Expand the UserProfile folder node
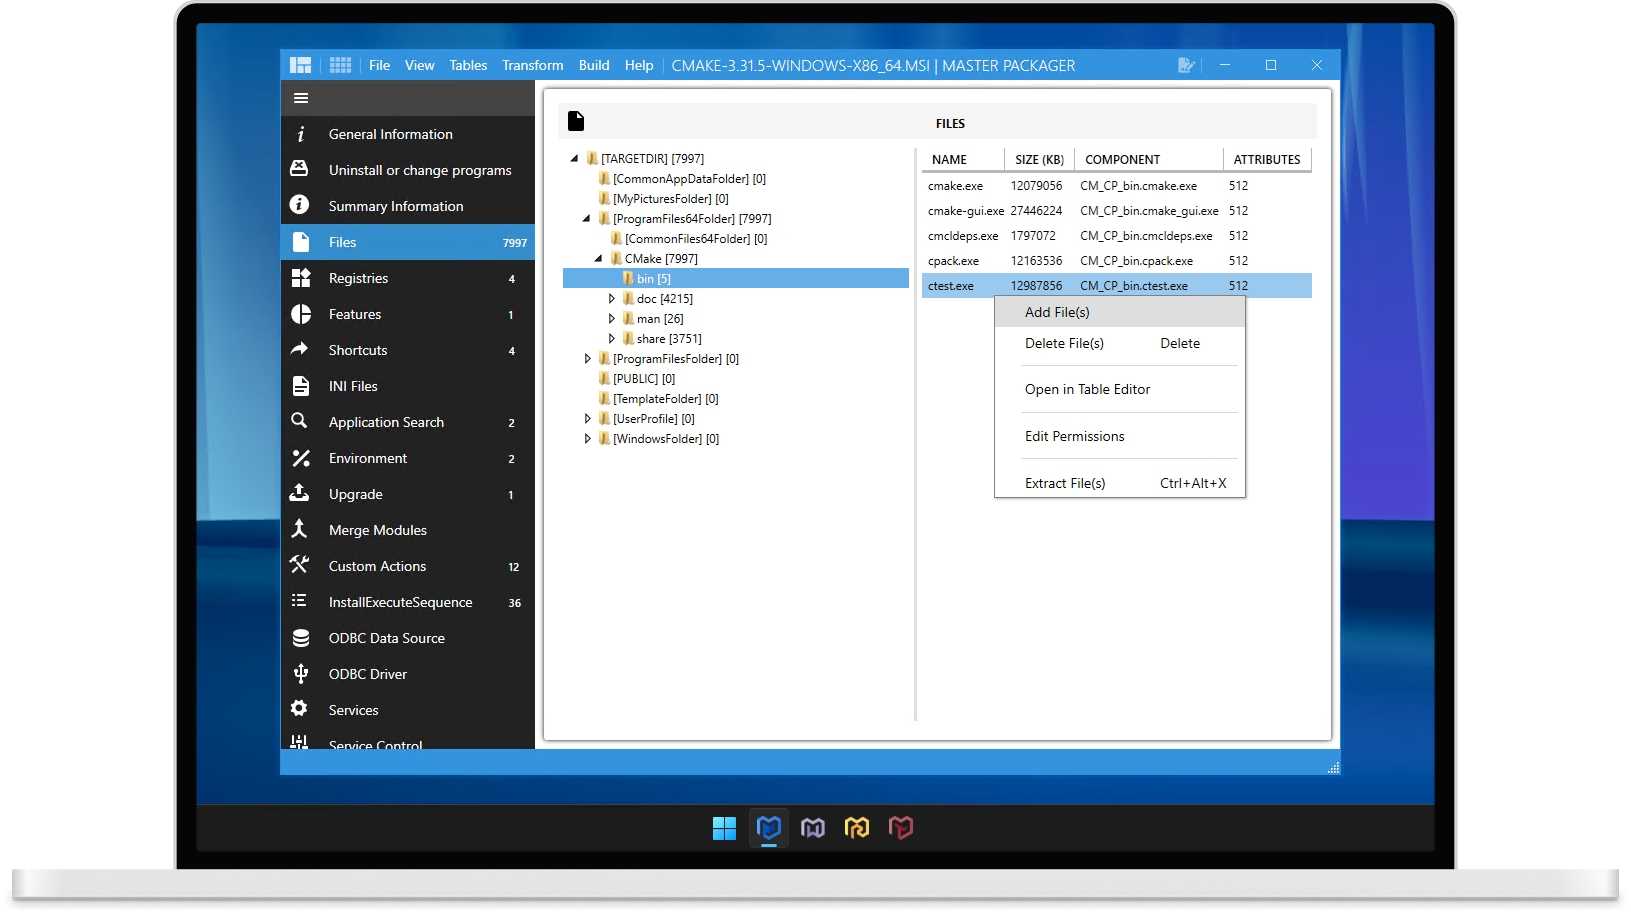Viewport: 1631px width, 912px height. (x=588, y=419)
